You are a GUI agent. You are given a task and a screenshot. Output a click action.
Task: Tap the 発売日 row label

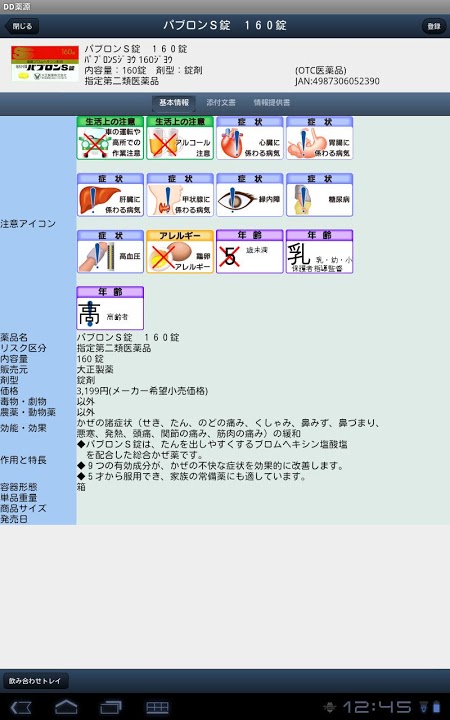click(14, 519)
